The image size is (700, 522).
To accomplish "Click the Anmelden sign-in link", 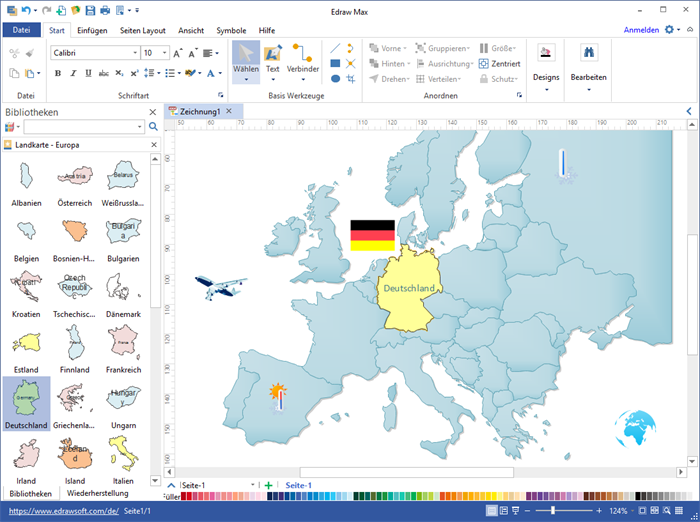I will [641, 30].
